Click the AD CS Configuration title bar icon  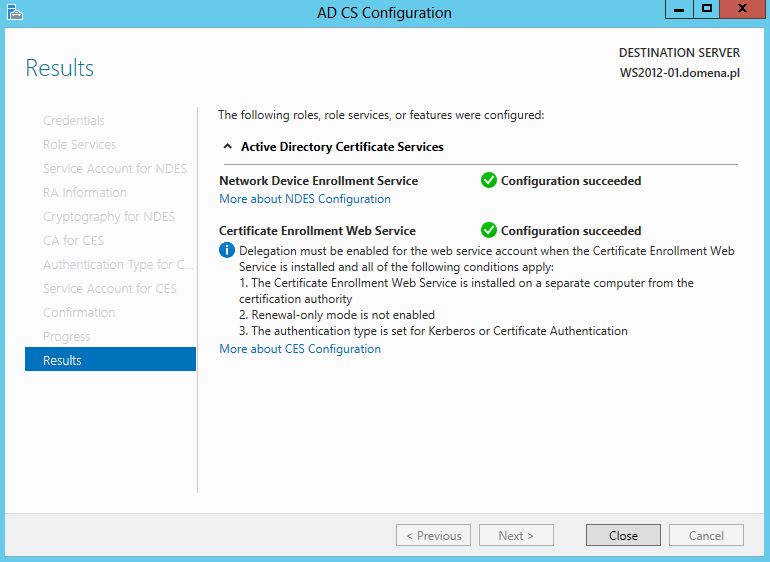coord(15,12)
